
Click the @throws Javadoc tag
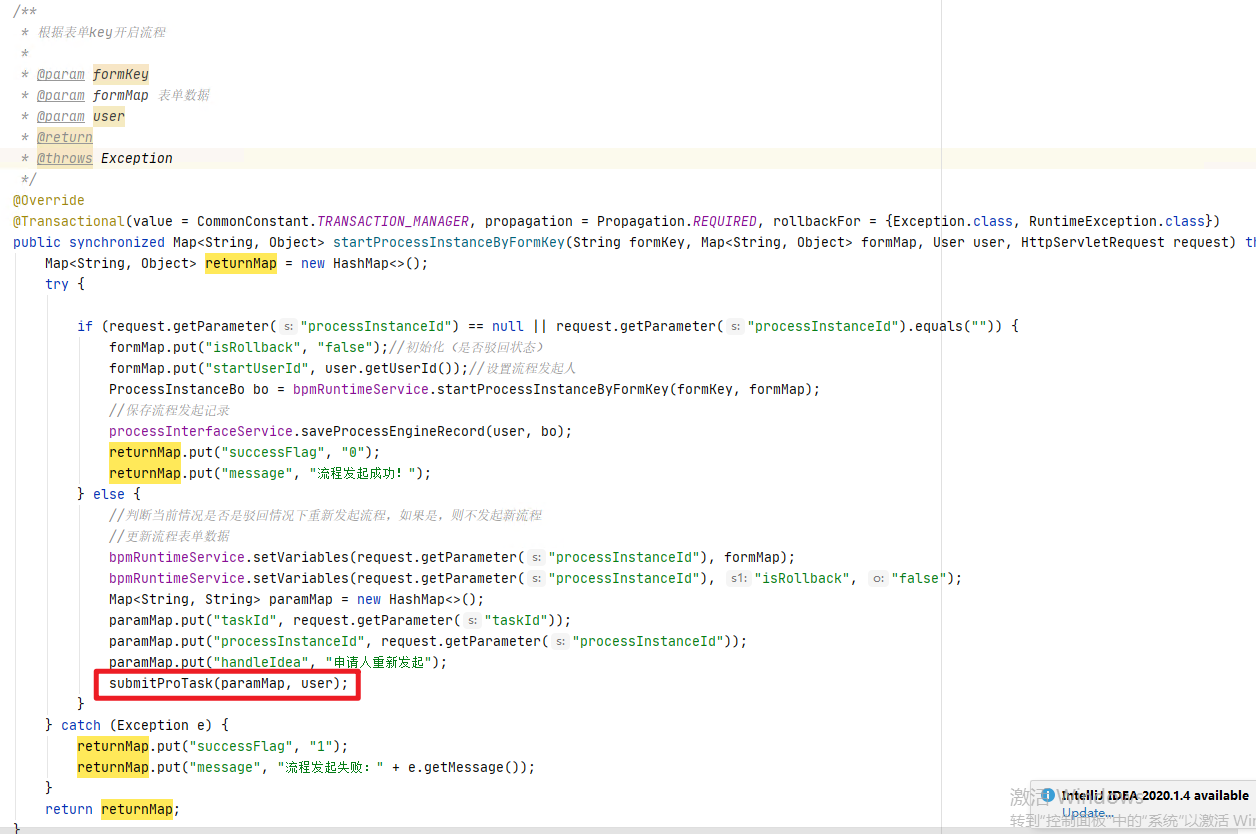[x=65, y=158]
